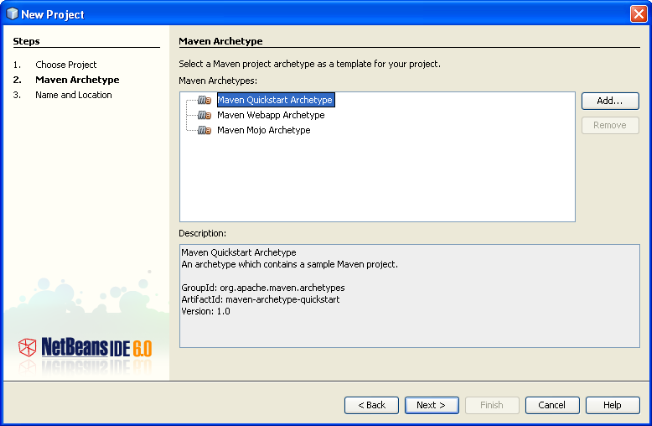Select Maven Quickstart Archetype row
The width and height of the screenshot is (652, 426).
275,100
